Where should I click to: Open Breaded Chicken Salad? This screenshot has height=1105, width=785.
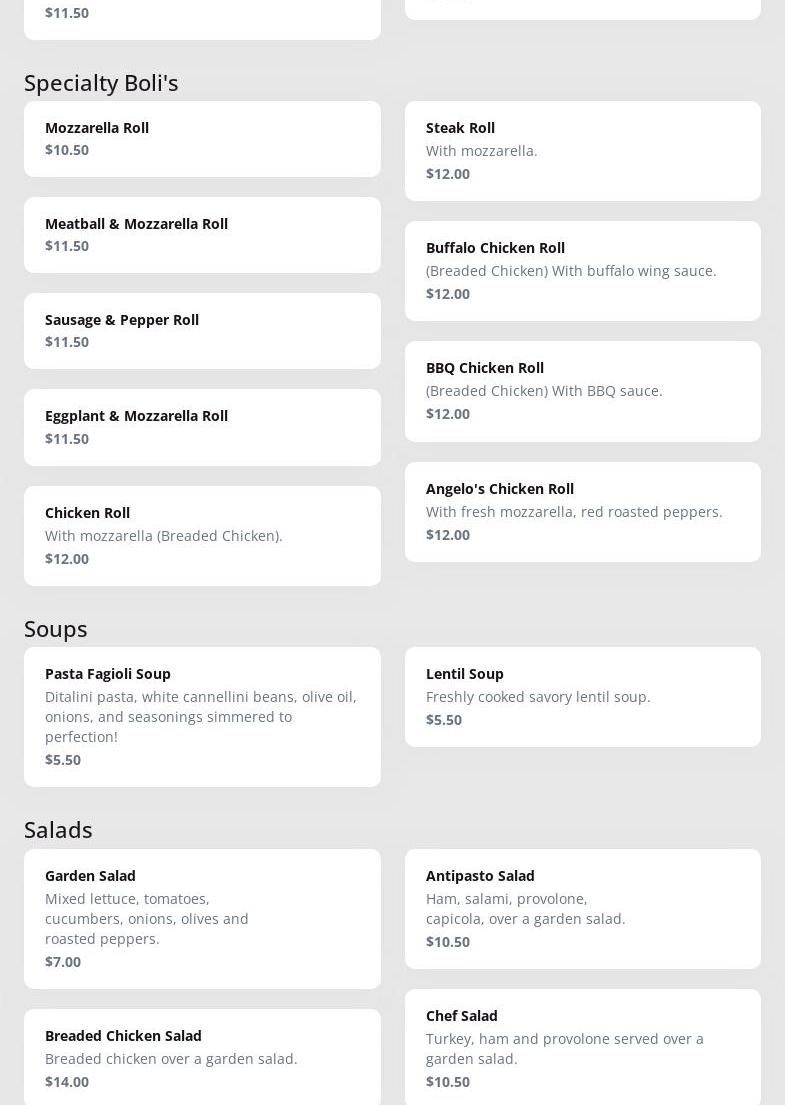[202, 1057]
